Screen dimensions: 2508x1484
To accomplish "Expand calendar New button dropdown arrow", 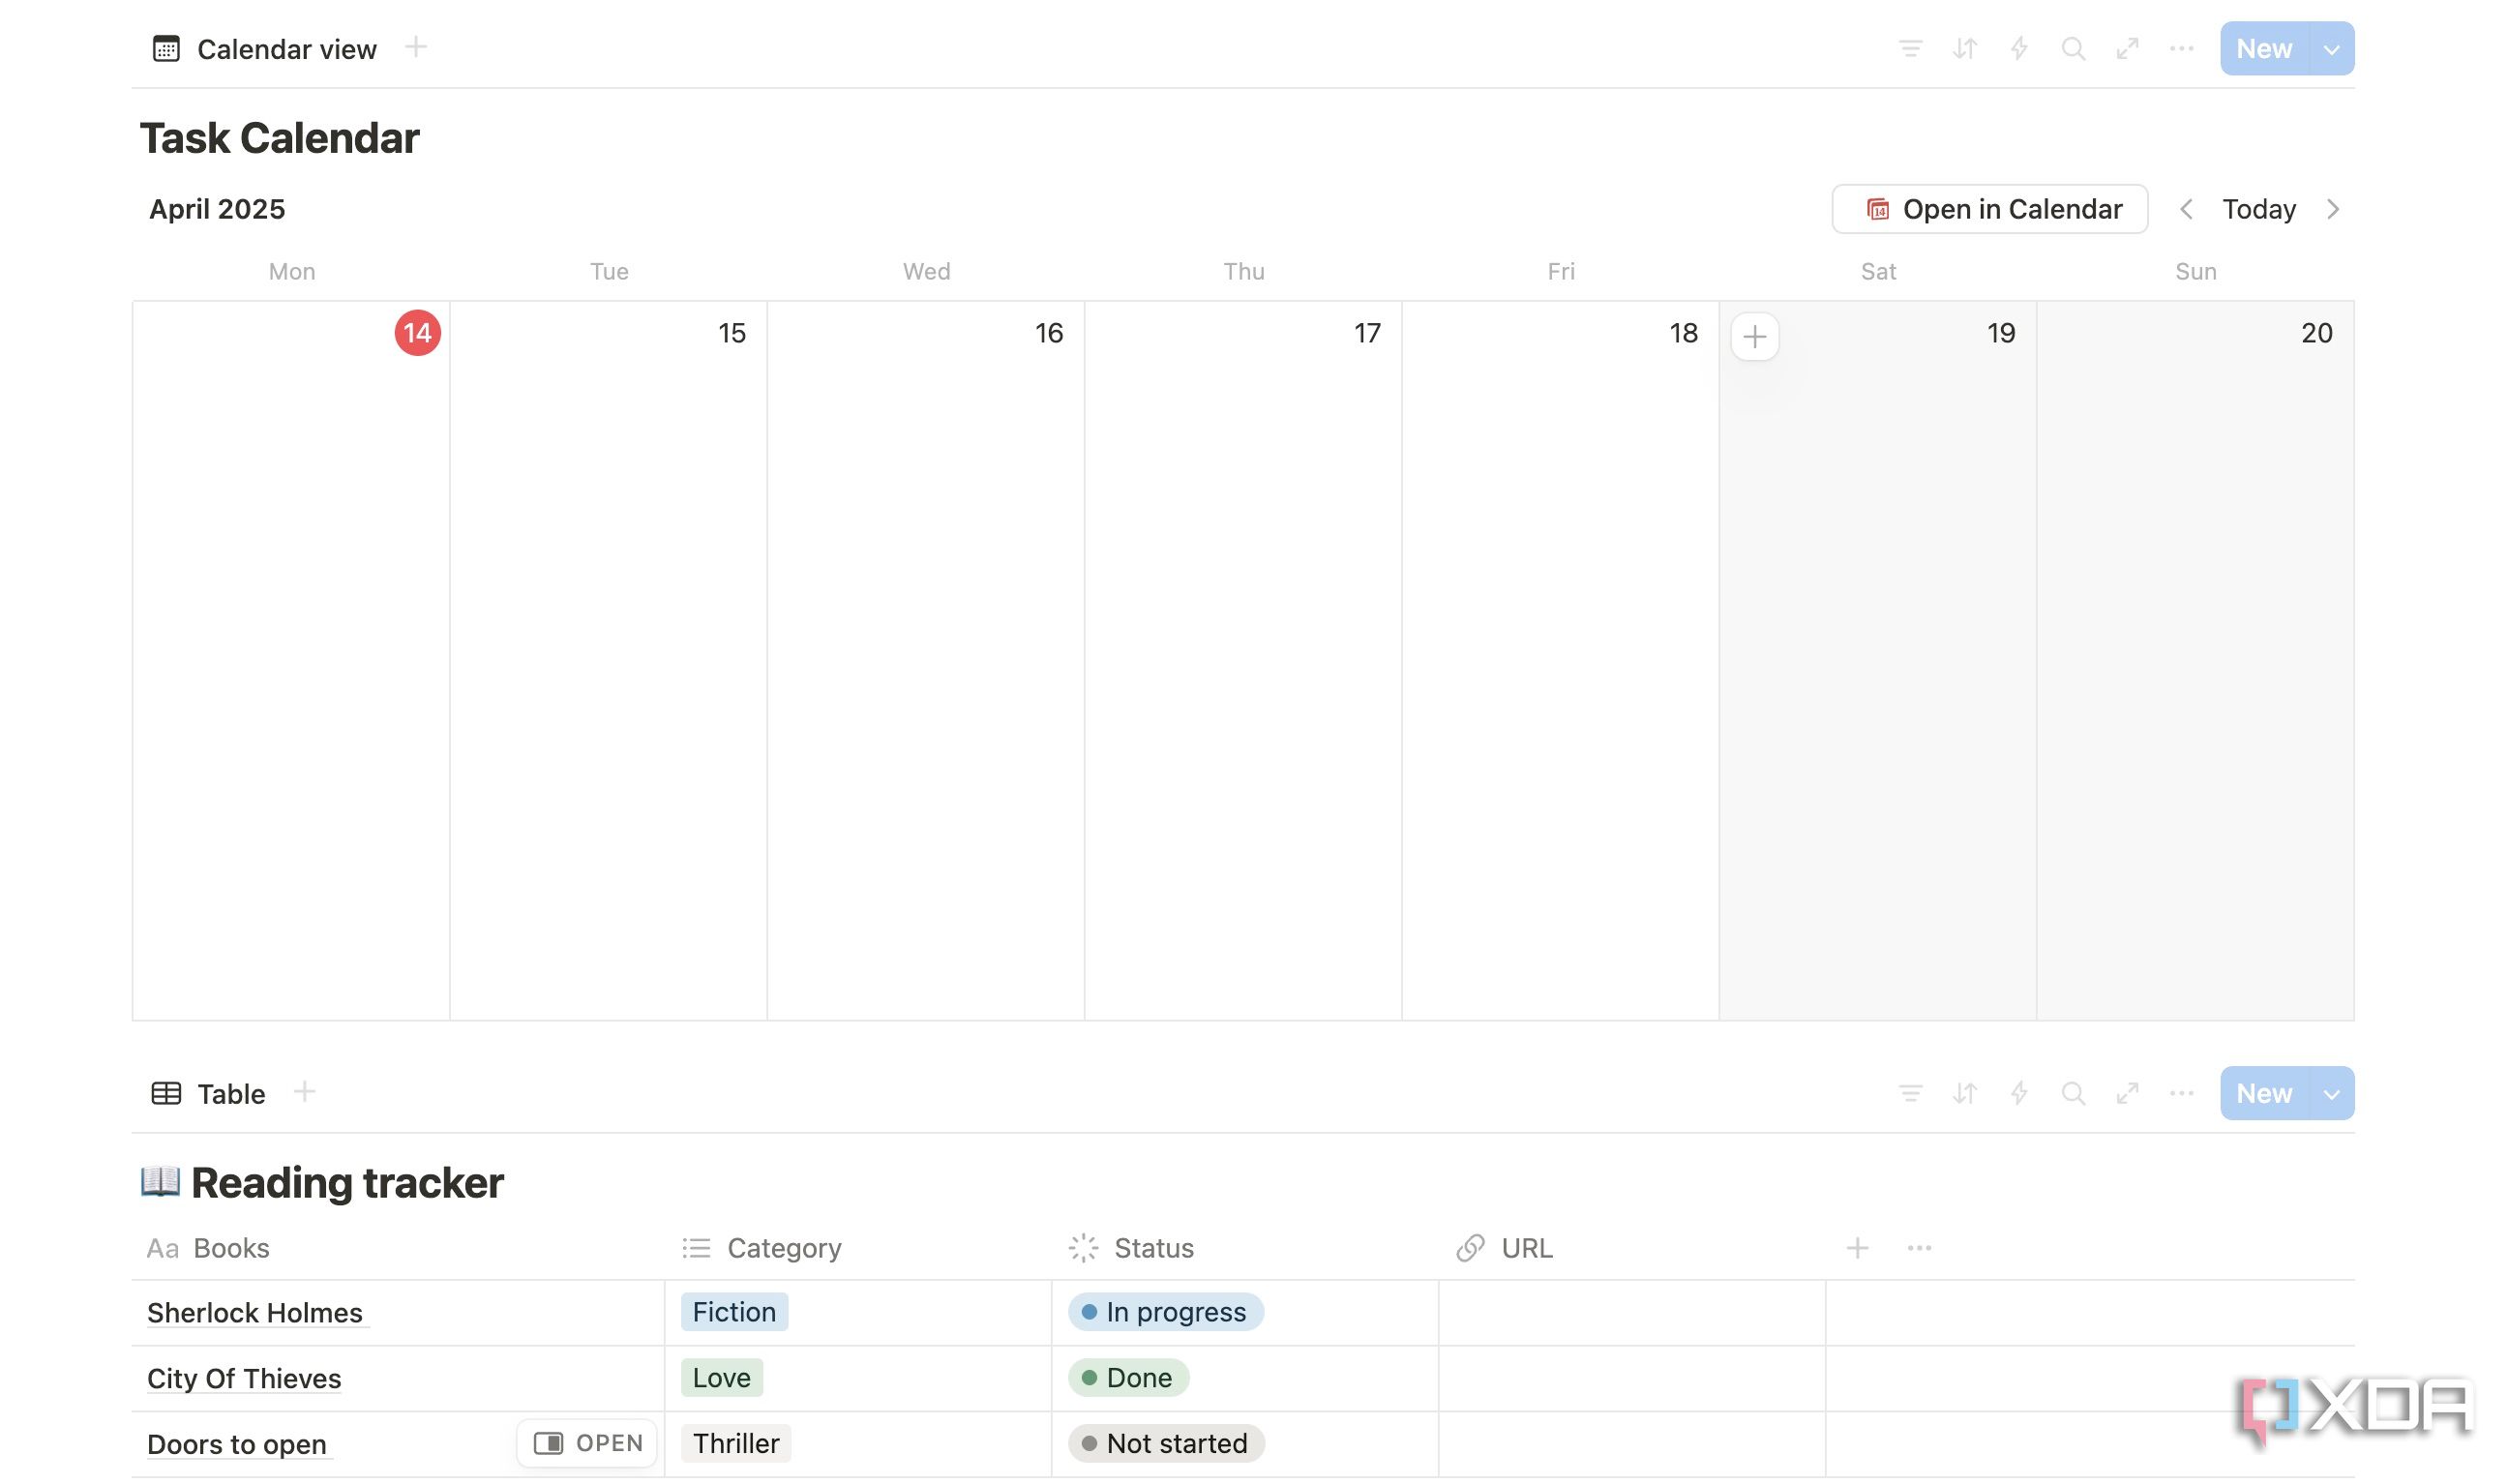I will coord(2331,49).
